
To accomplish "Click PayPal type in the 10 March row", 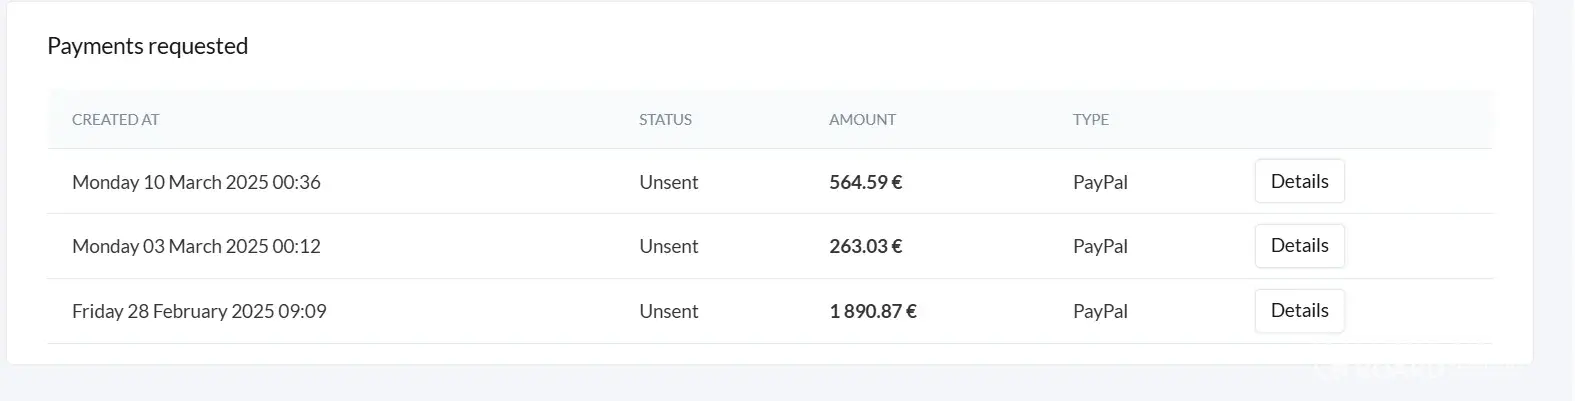I will [1100, 182].
